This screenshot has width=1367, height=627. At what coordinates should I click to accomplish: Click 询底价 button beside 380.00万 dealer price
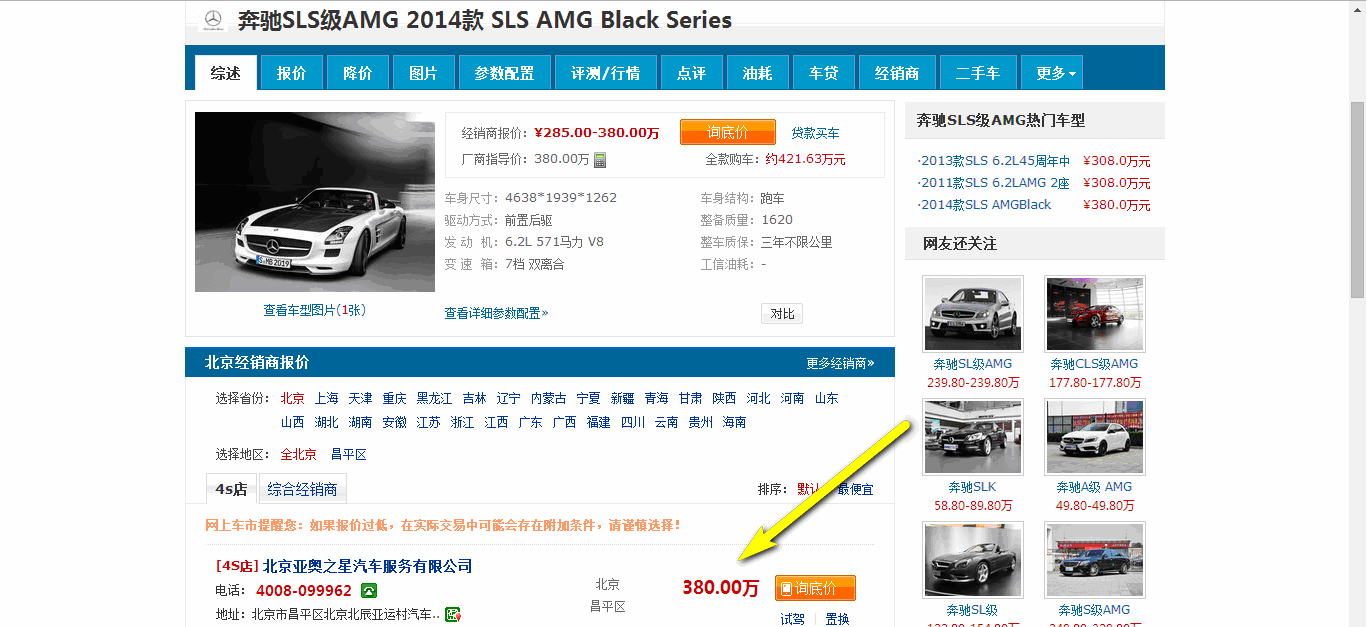tap(815, 588)
